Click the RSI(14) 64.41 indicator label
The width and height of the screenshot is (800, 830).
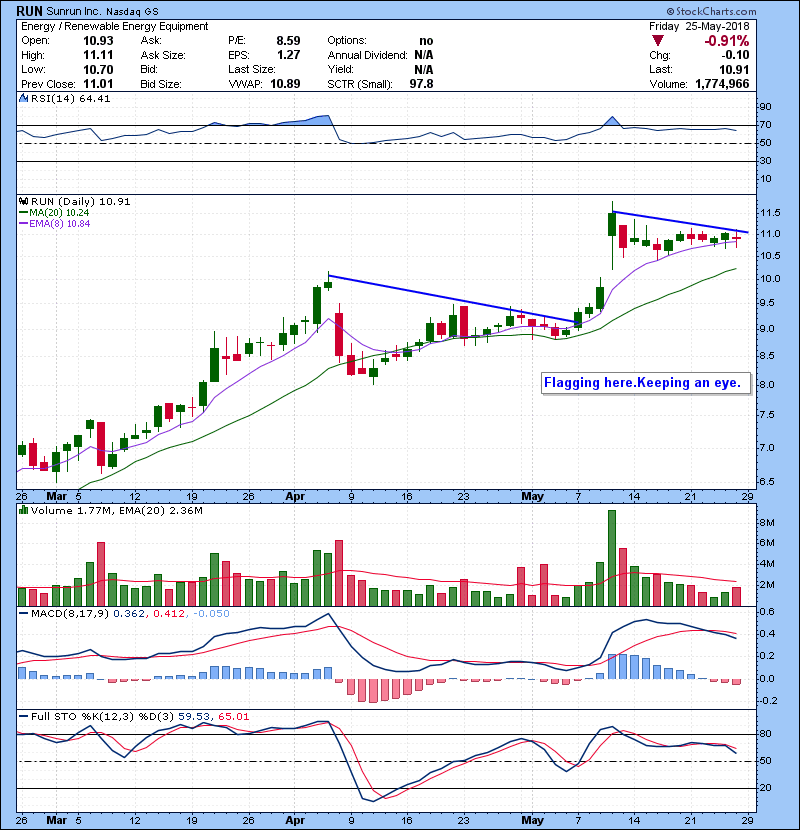pos(70,98)
